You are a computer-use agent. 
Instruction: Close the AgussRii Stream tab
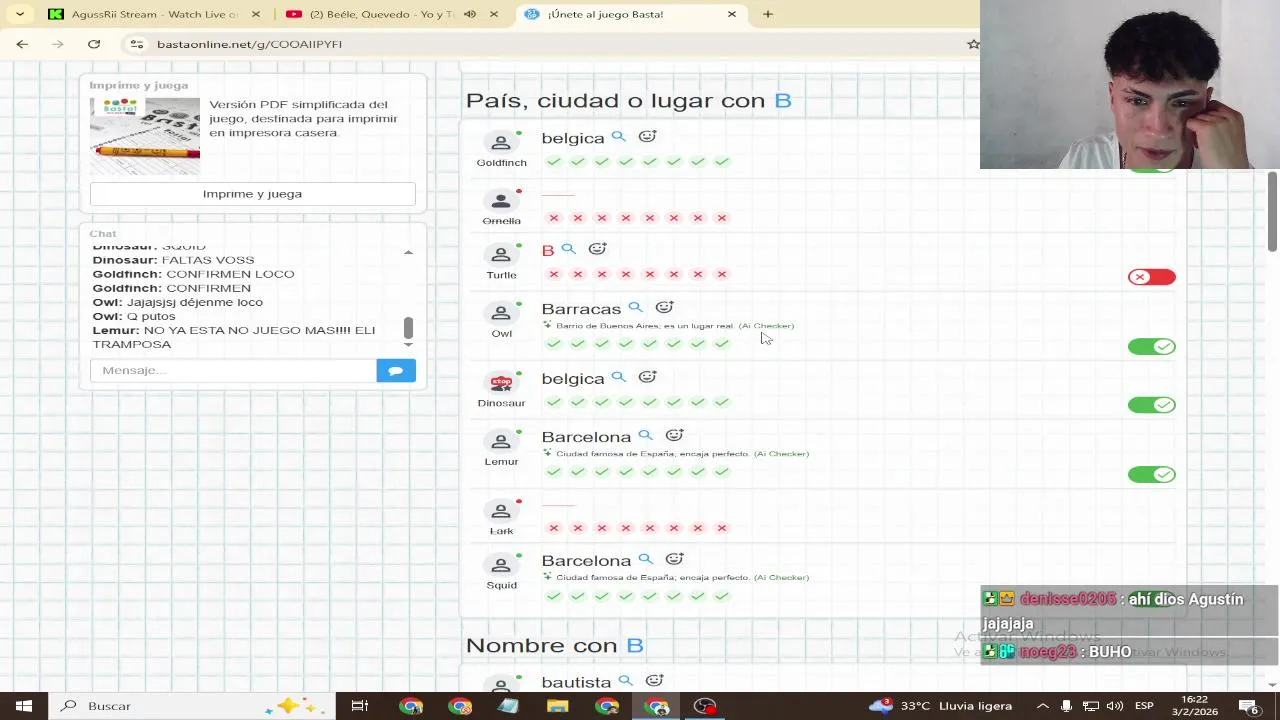[256, 14]
